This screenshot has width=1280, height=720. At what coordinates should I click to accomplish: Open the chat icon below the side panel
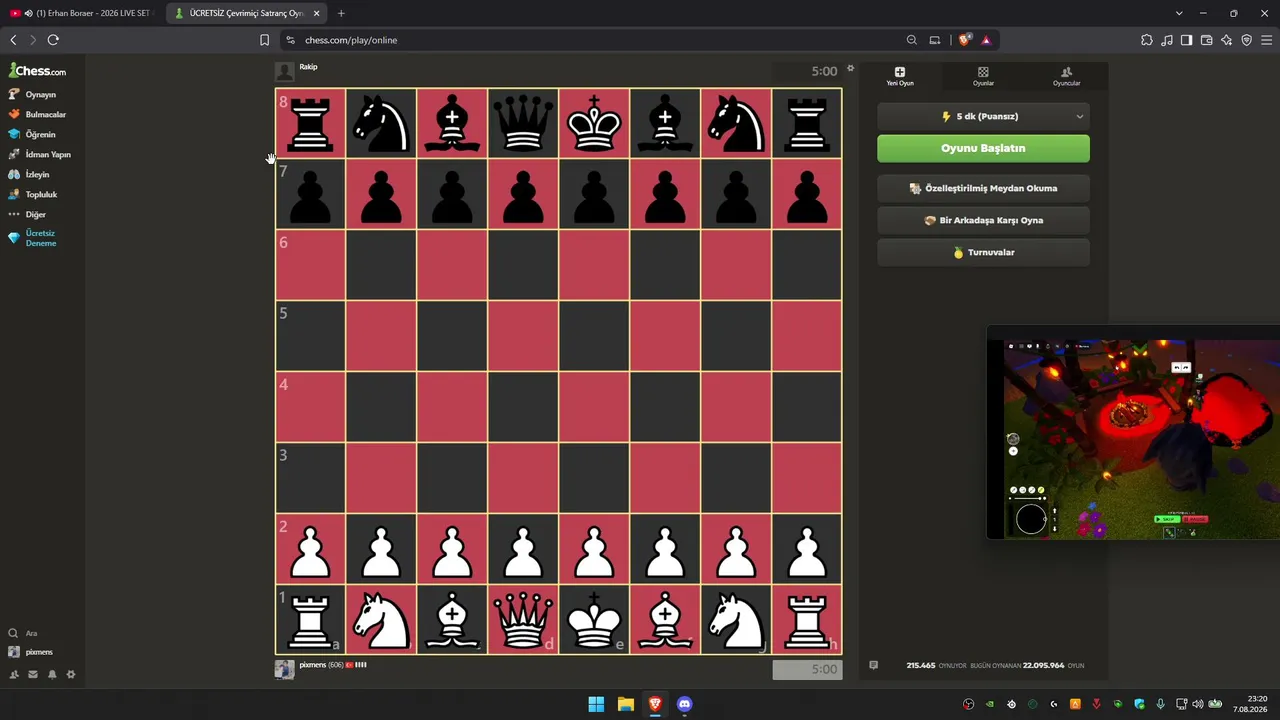[x=873, y=665]
